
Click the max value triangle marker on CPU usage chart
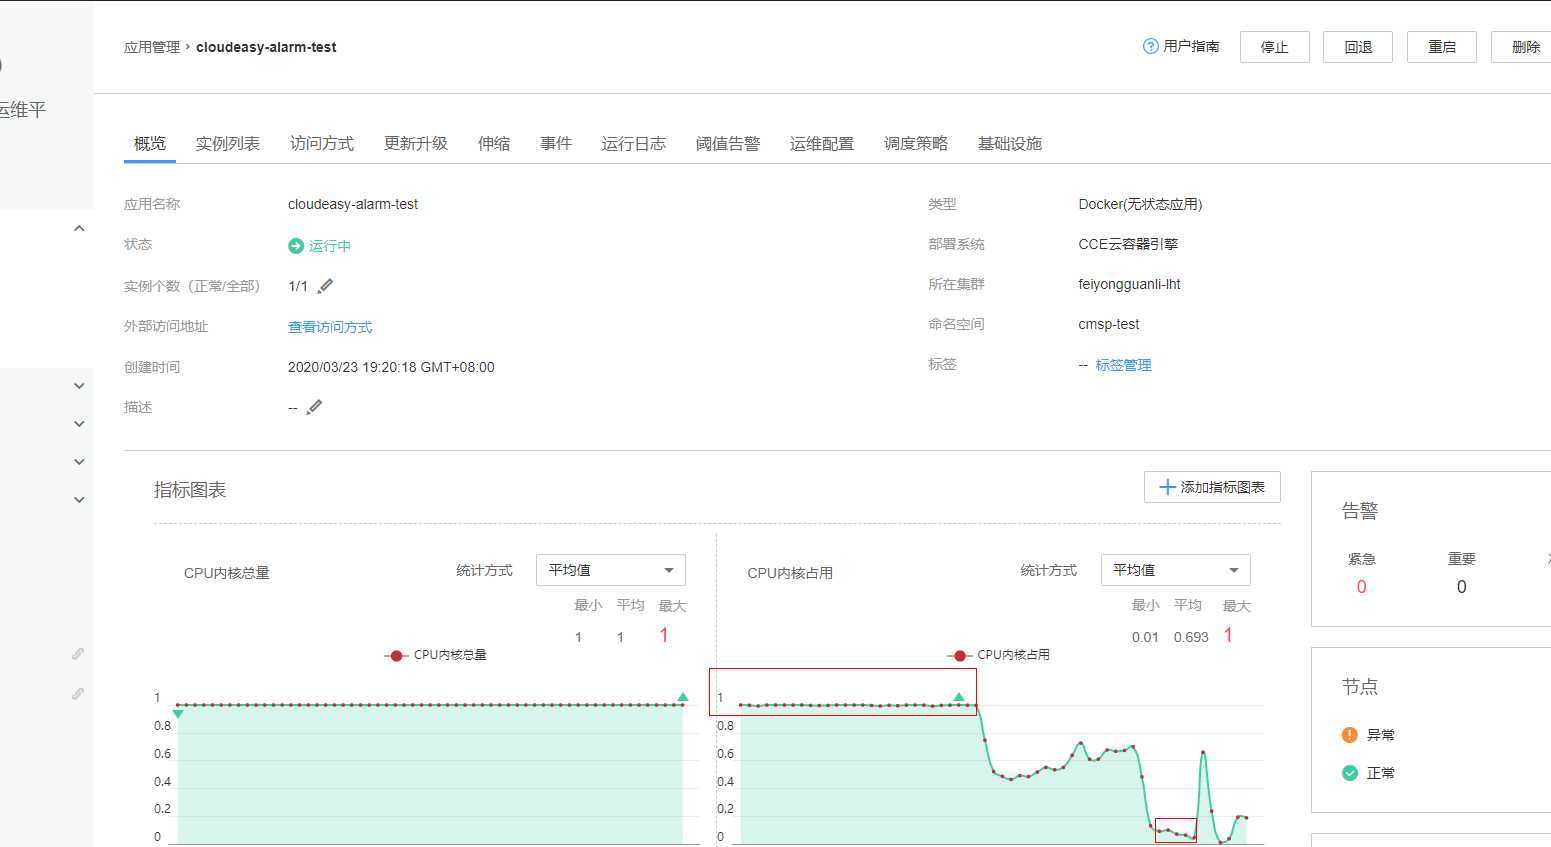959,697
